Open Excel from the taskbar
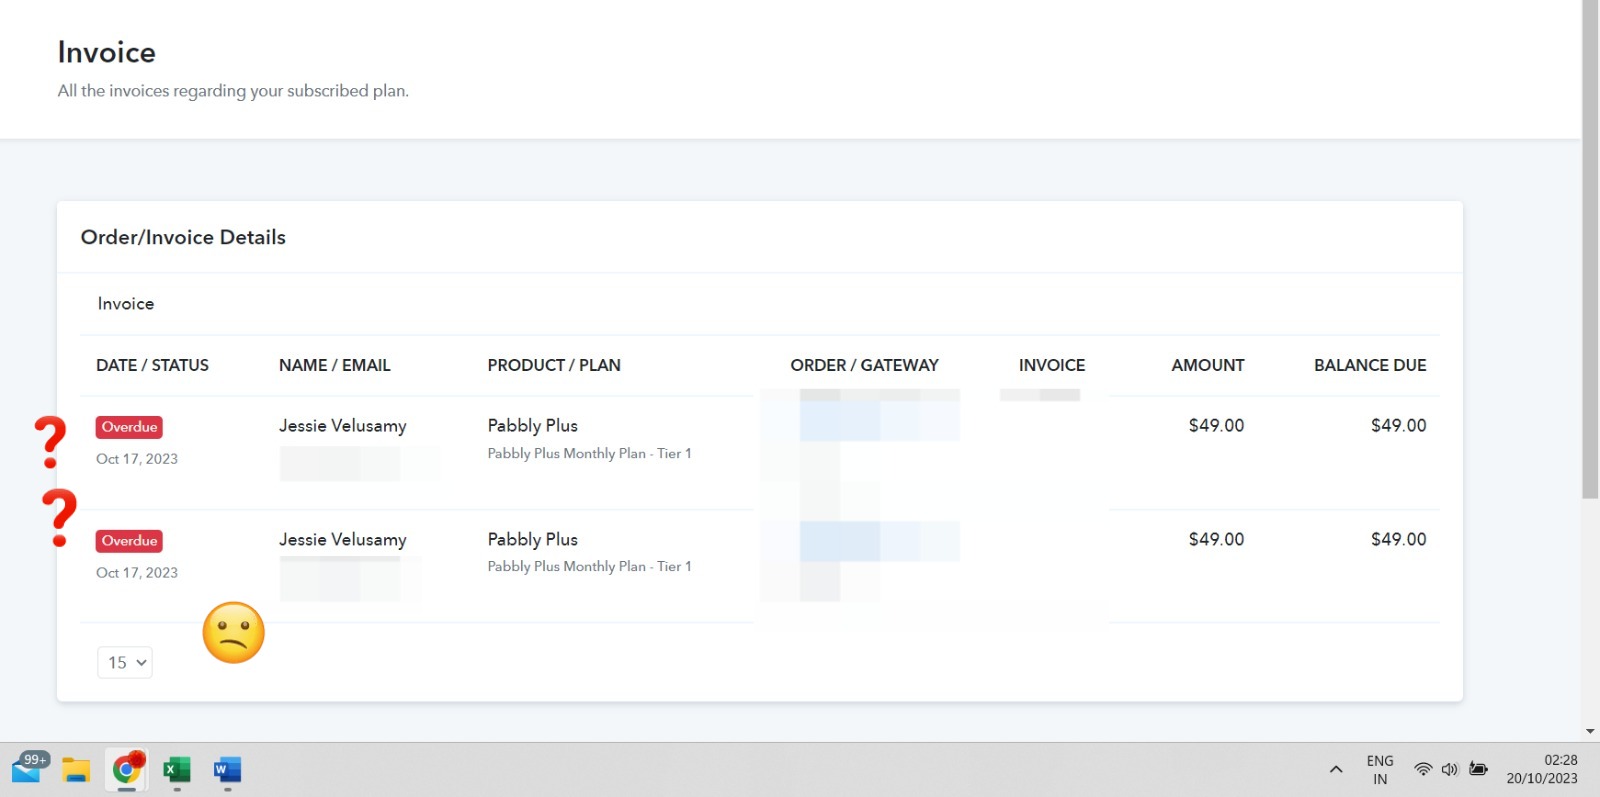 pos(177,770)
